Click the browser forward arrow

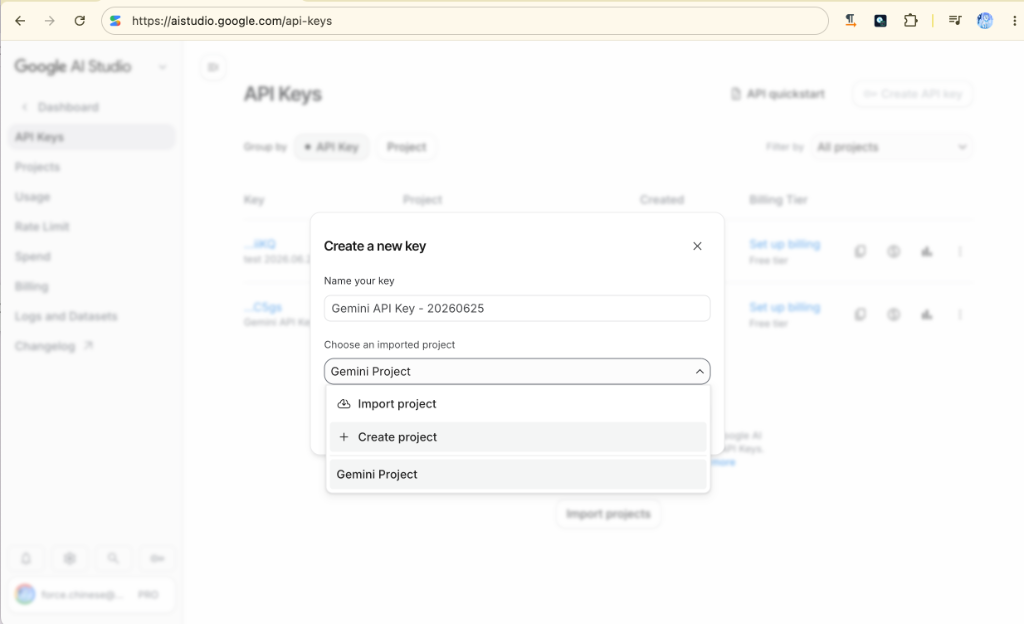click(50, 21)
